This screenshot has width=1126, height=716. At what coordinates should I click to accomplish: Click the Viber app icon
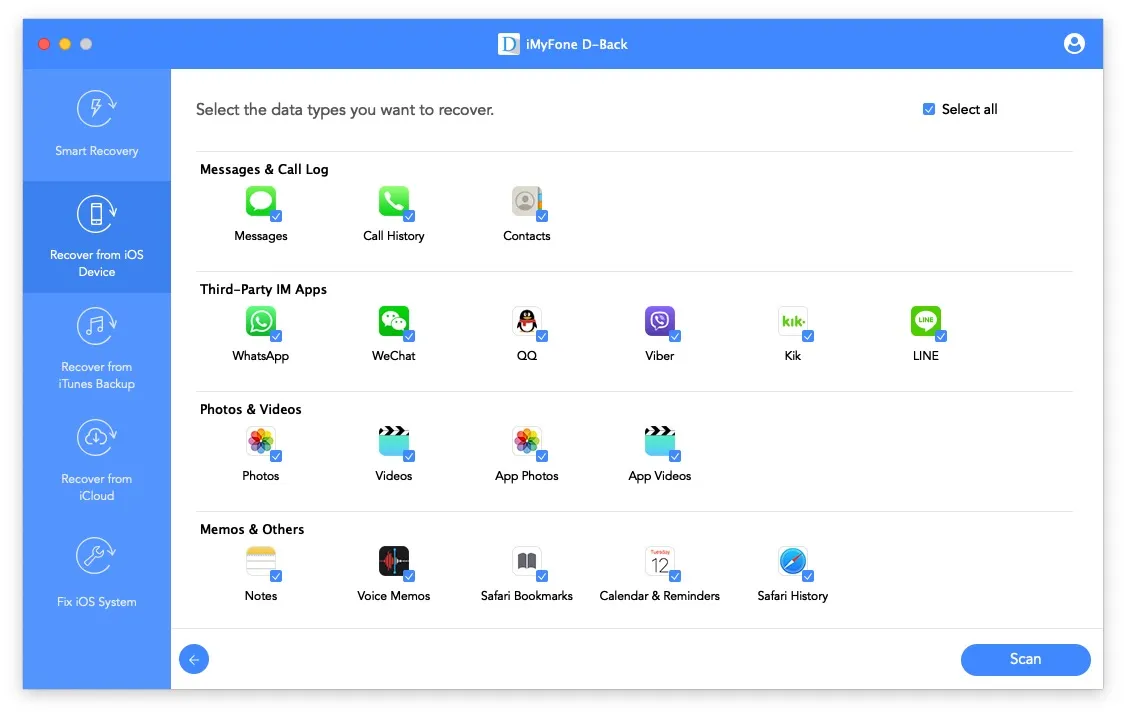coord(660,319)
